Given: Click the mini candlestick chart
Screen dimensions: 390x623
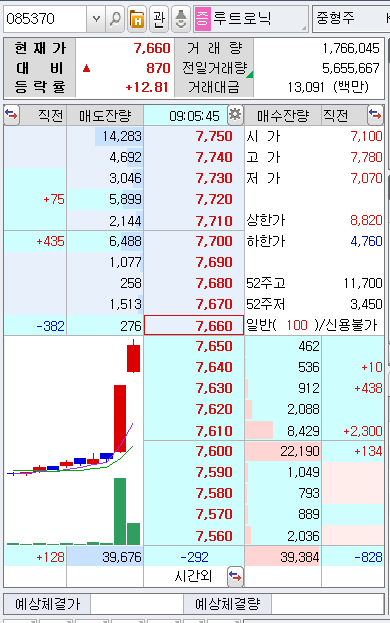Looking at the screenshot, I should point(74,441).
